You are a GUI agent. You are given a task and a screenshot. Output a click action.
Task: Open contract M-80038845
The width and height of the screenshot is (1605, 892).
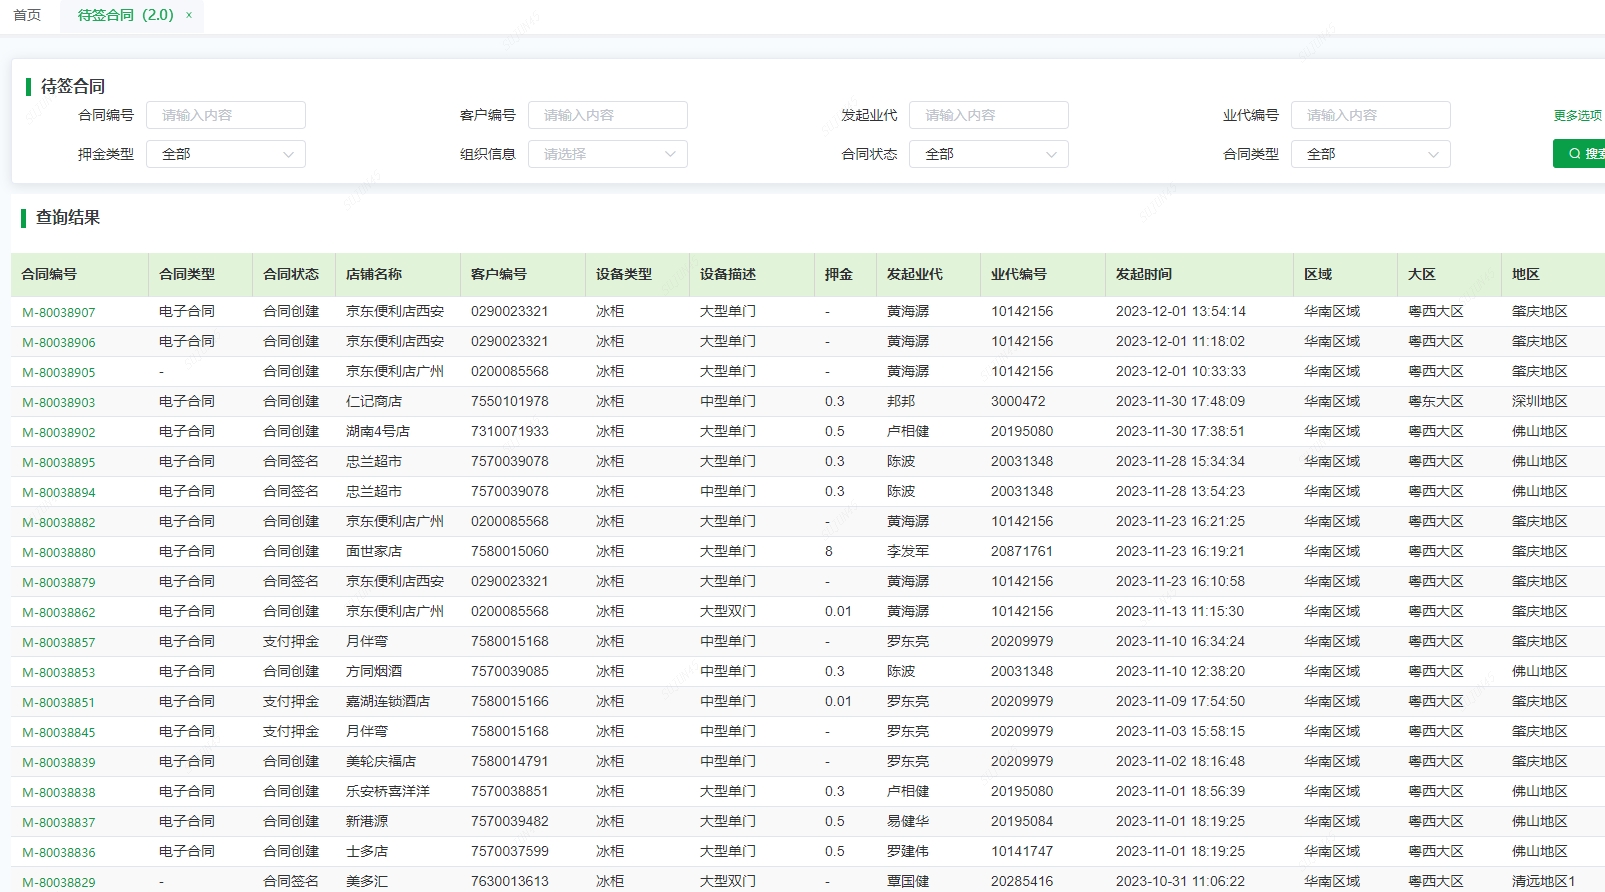[59, 732]
